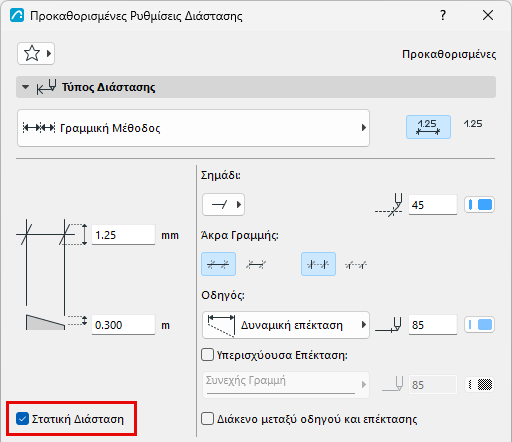Viewport: 512px width, 442px height.
Task: Select dimension text above line icon
Action: (428, 127)
